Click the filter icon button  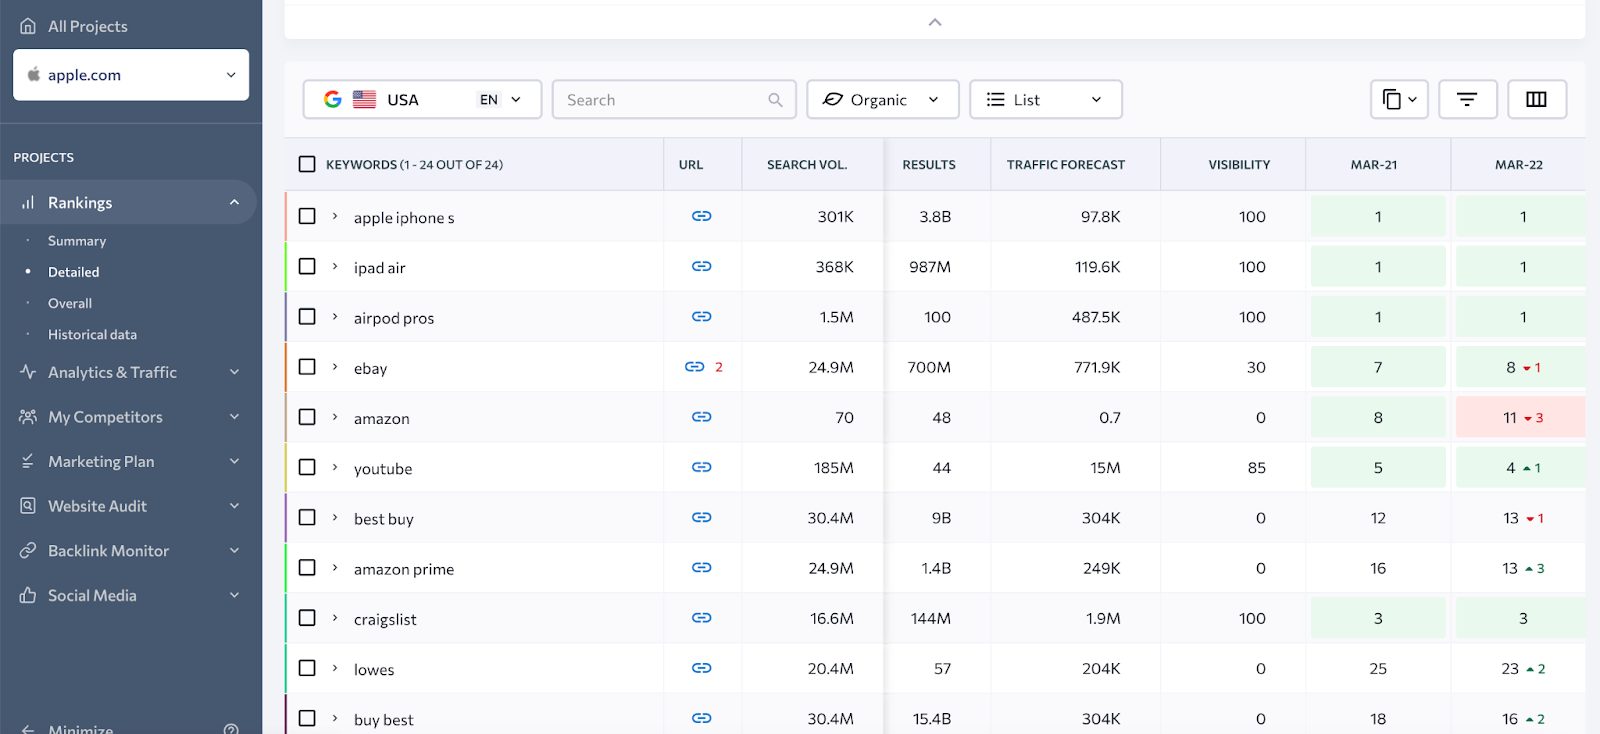pyautogui.click(x=1467, y=99)
